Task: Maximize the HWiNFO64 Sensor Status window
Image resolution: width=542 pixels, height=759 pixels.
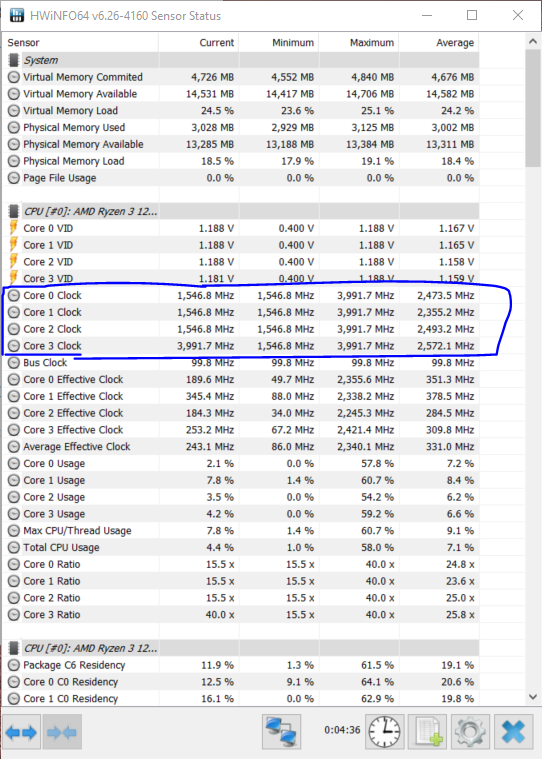Action: [472, 15]
